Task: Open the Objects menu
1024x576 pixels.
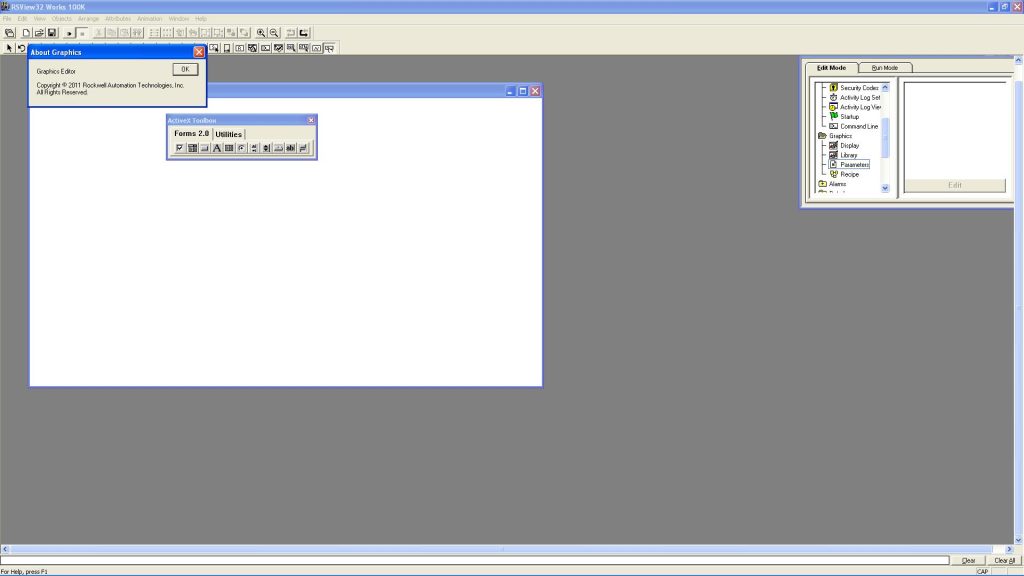Action: tap(62, 18)
